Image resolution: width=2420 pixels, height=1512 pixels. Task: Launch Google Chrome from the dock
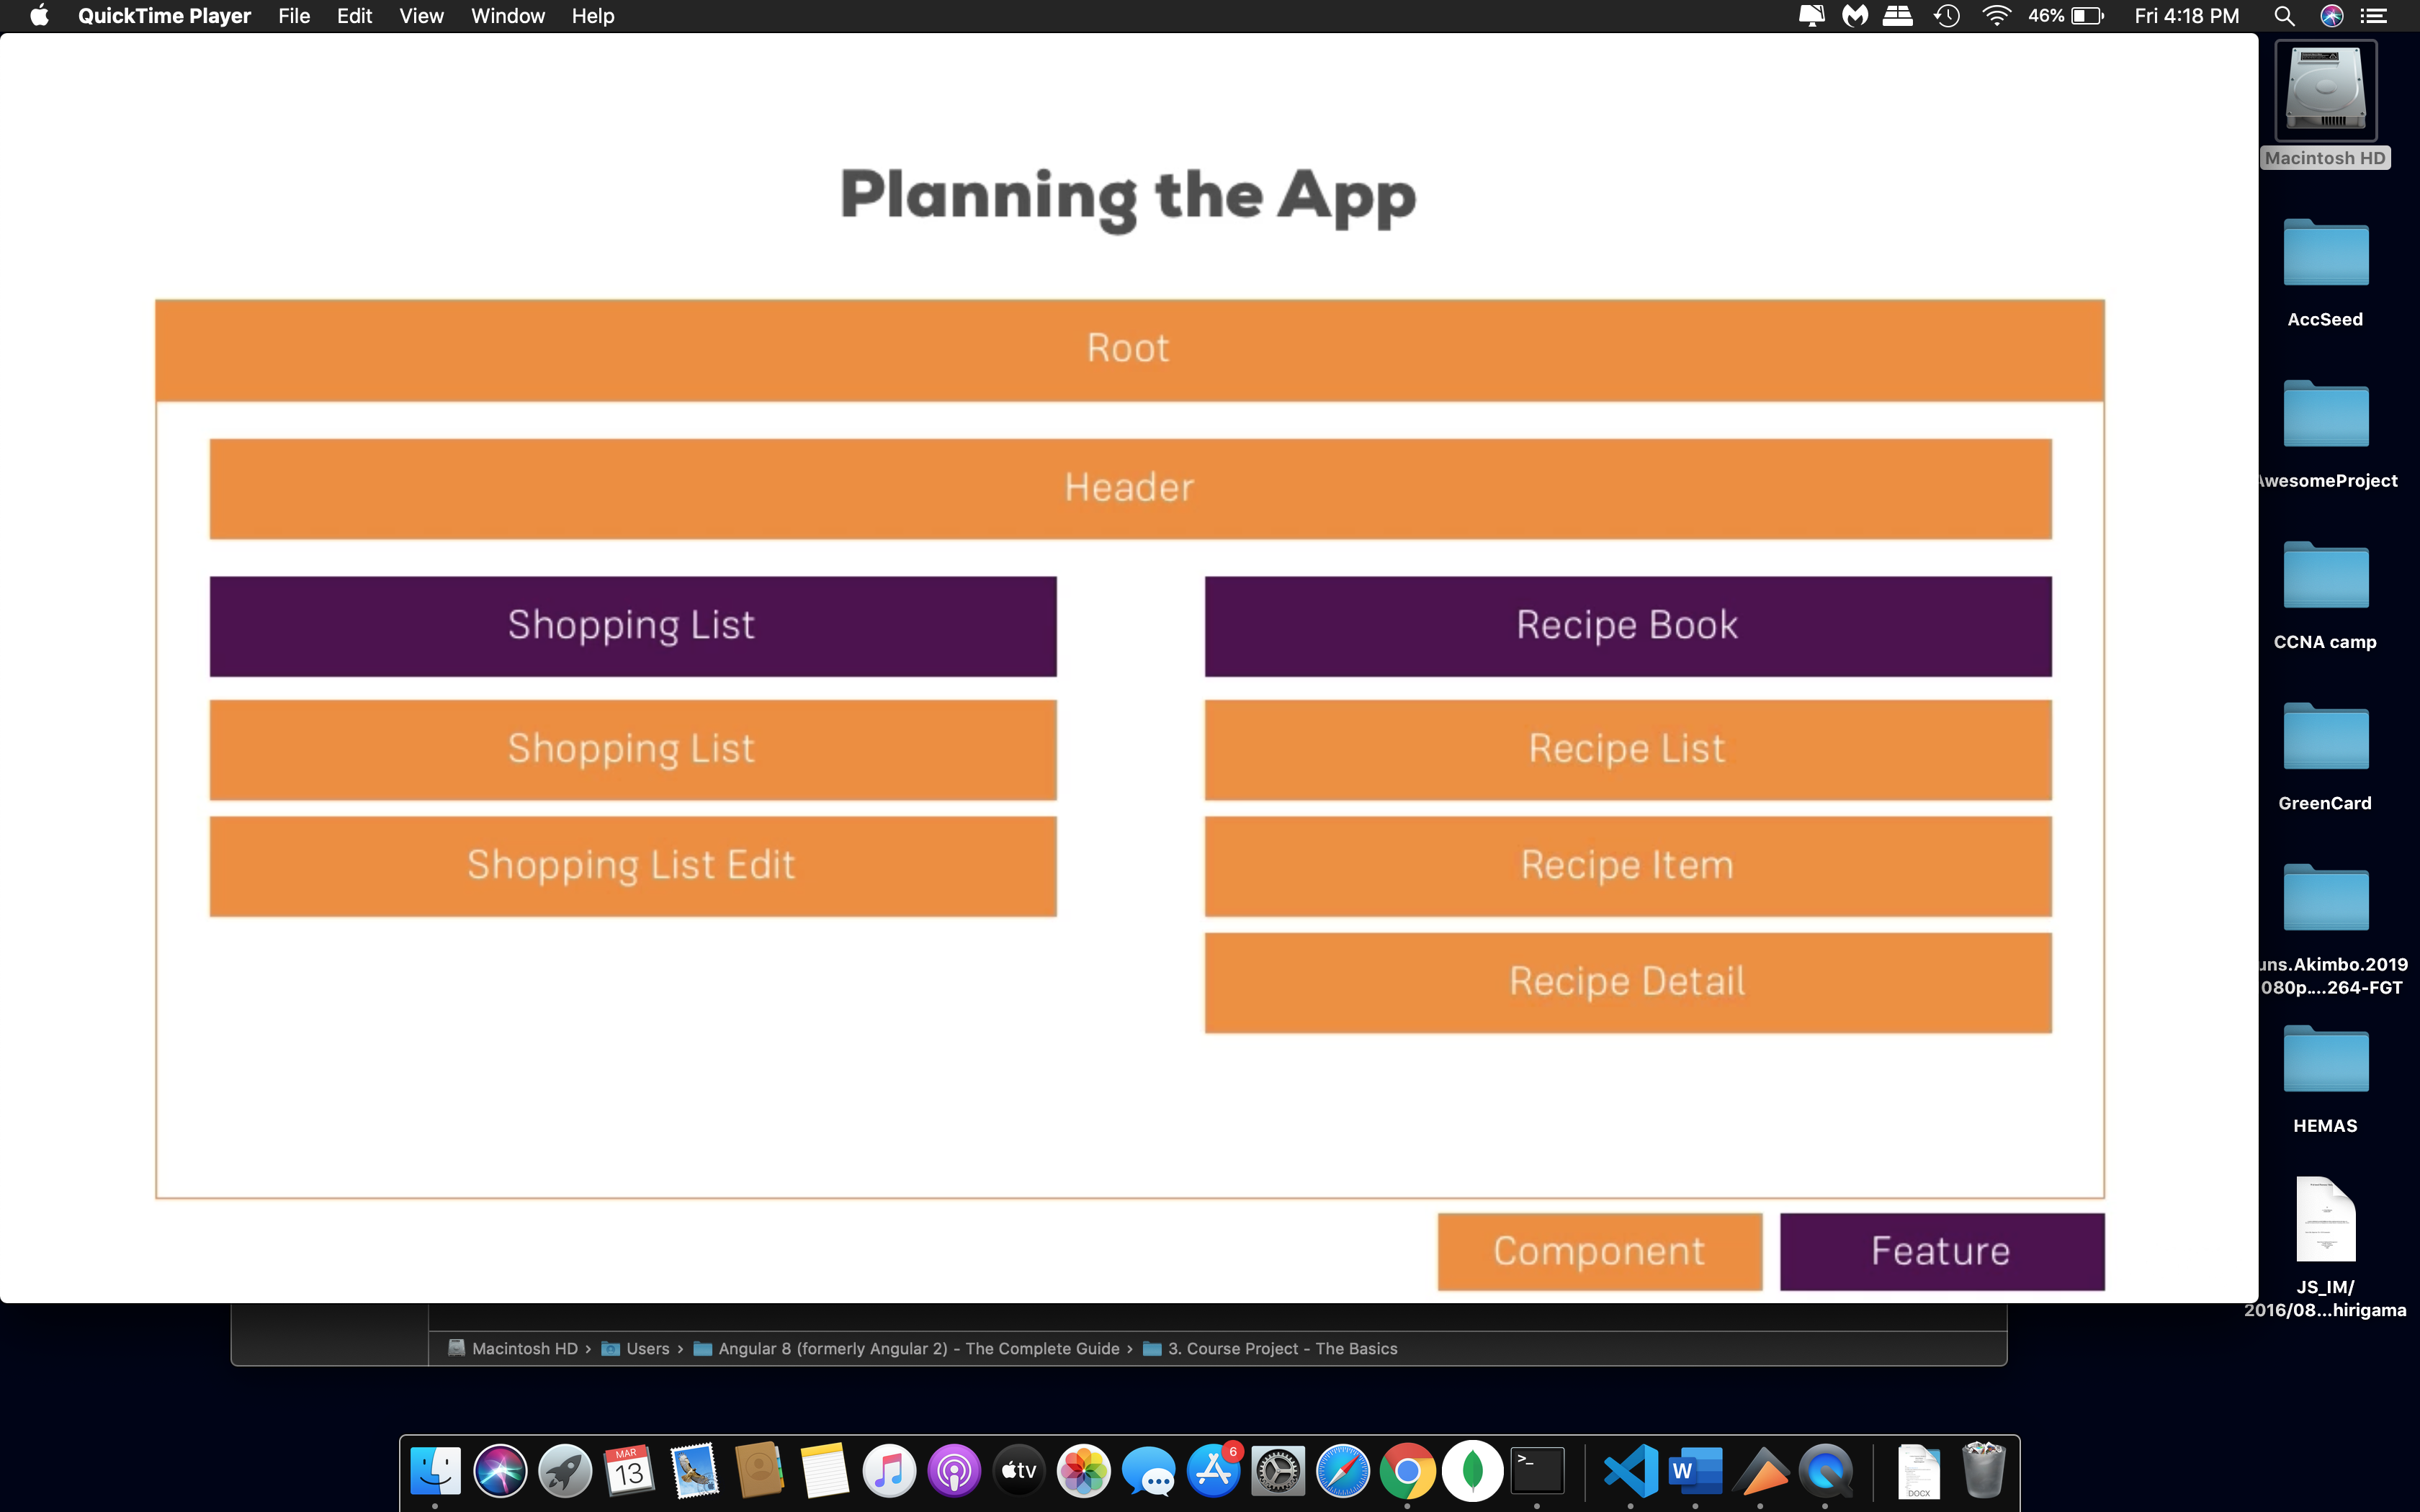(x=1407, y=1471)
